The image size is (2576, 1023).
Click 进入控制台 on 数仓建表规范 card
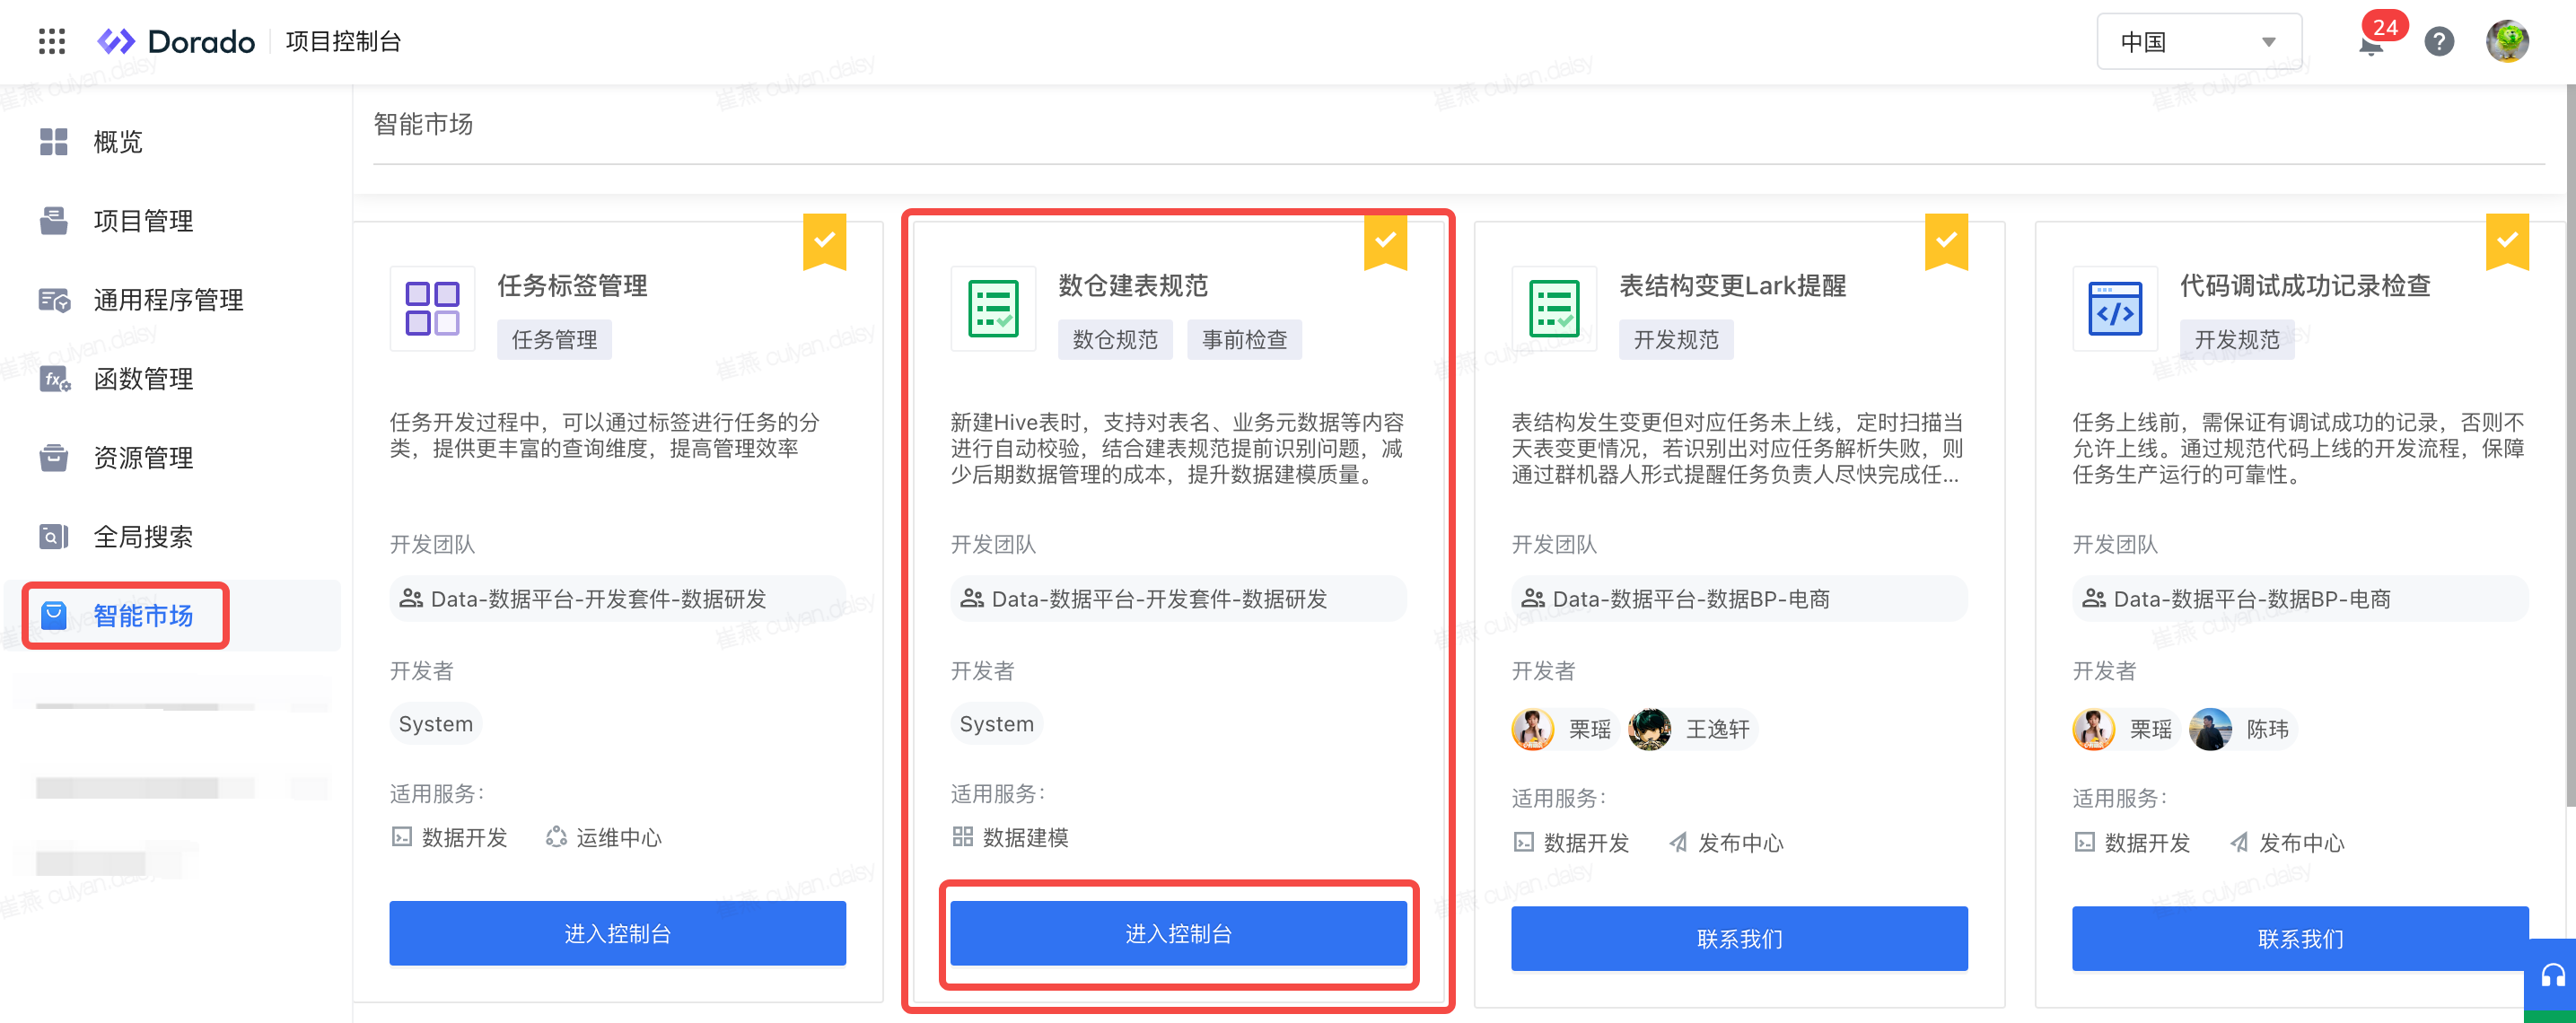coord(1178,933)
